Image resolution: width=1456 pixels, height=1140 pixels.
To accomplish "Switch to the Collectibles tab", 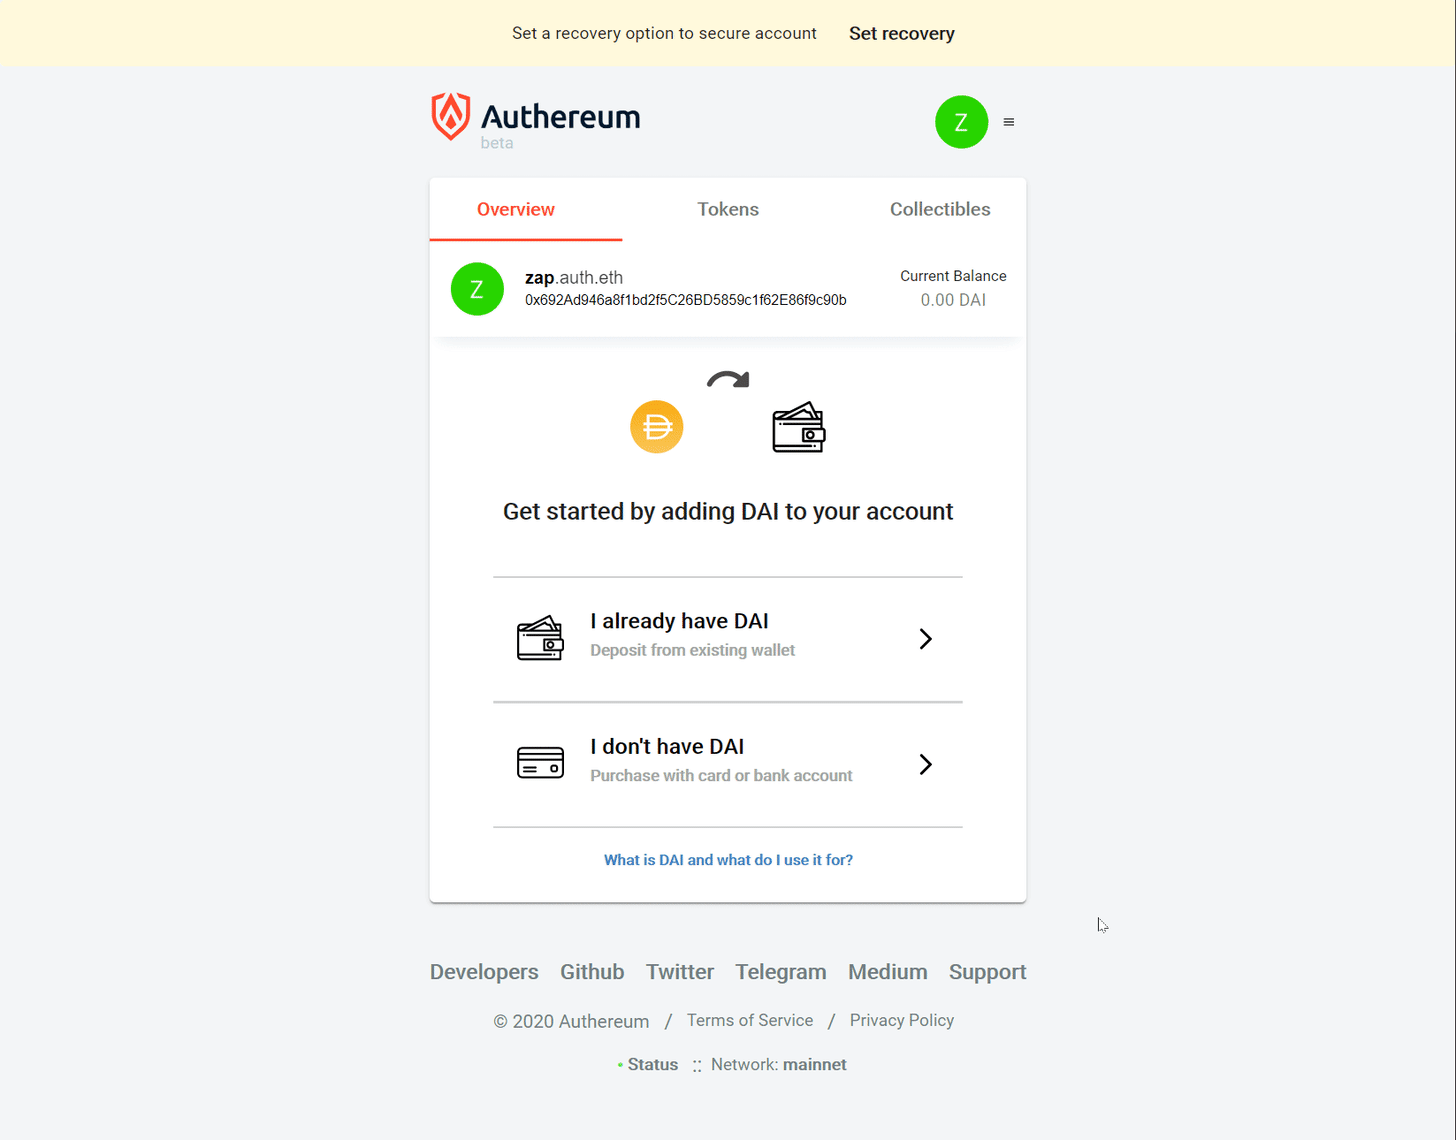I will pos(940,209).
